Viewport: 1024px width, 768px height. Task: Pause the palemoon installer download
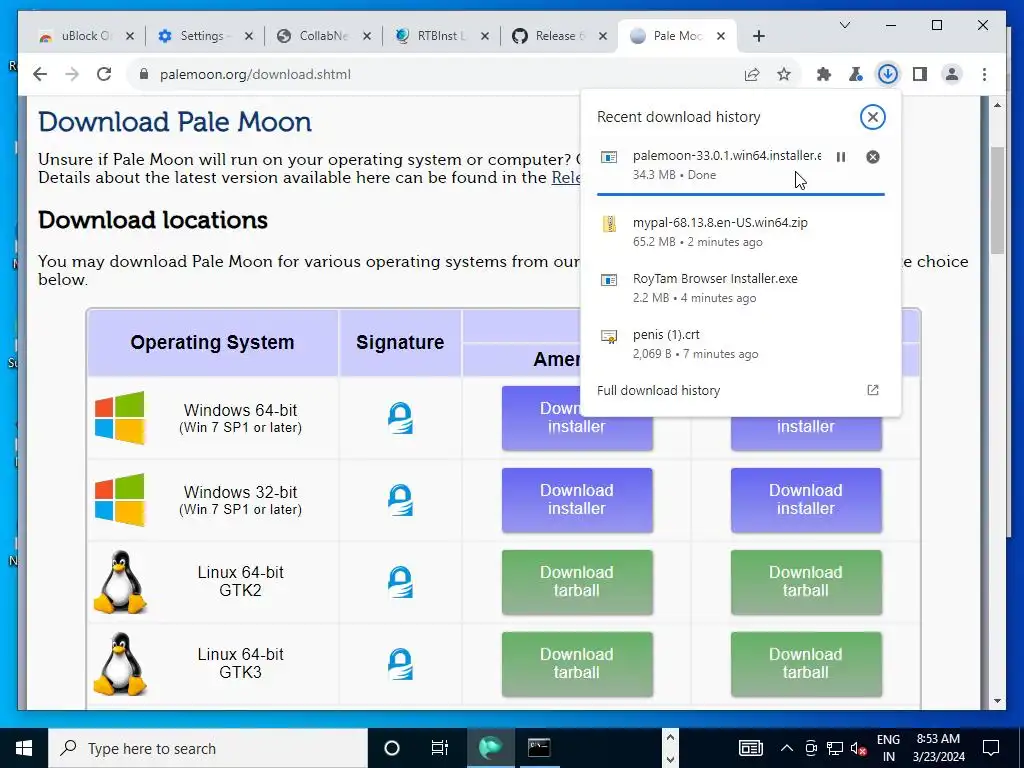(x=840, y=157)
